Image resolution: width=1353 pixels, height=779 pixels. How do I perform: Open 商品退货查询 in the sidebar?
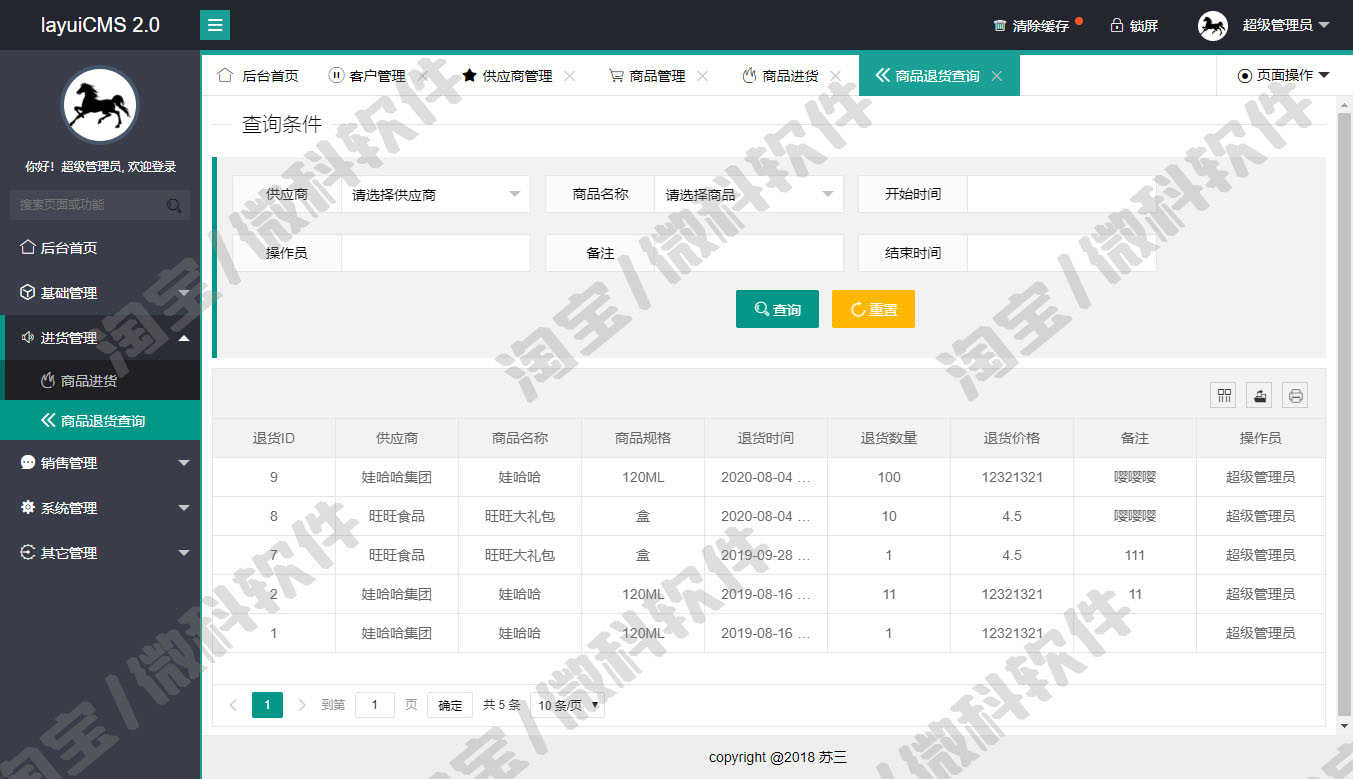[100, 421]
